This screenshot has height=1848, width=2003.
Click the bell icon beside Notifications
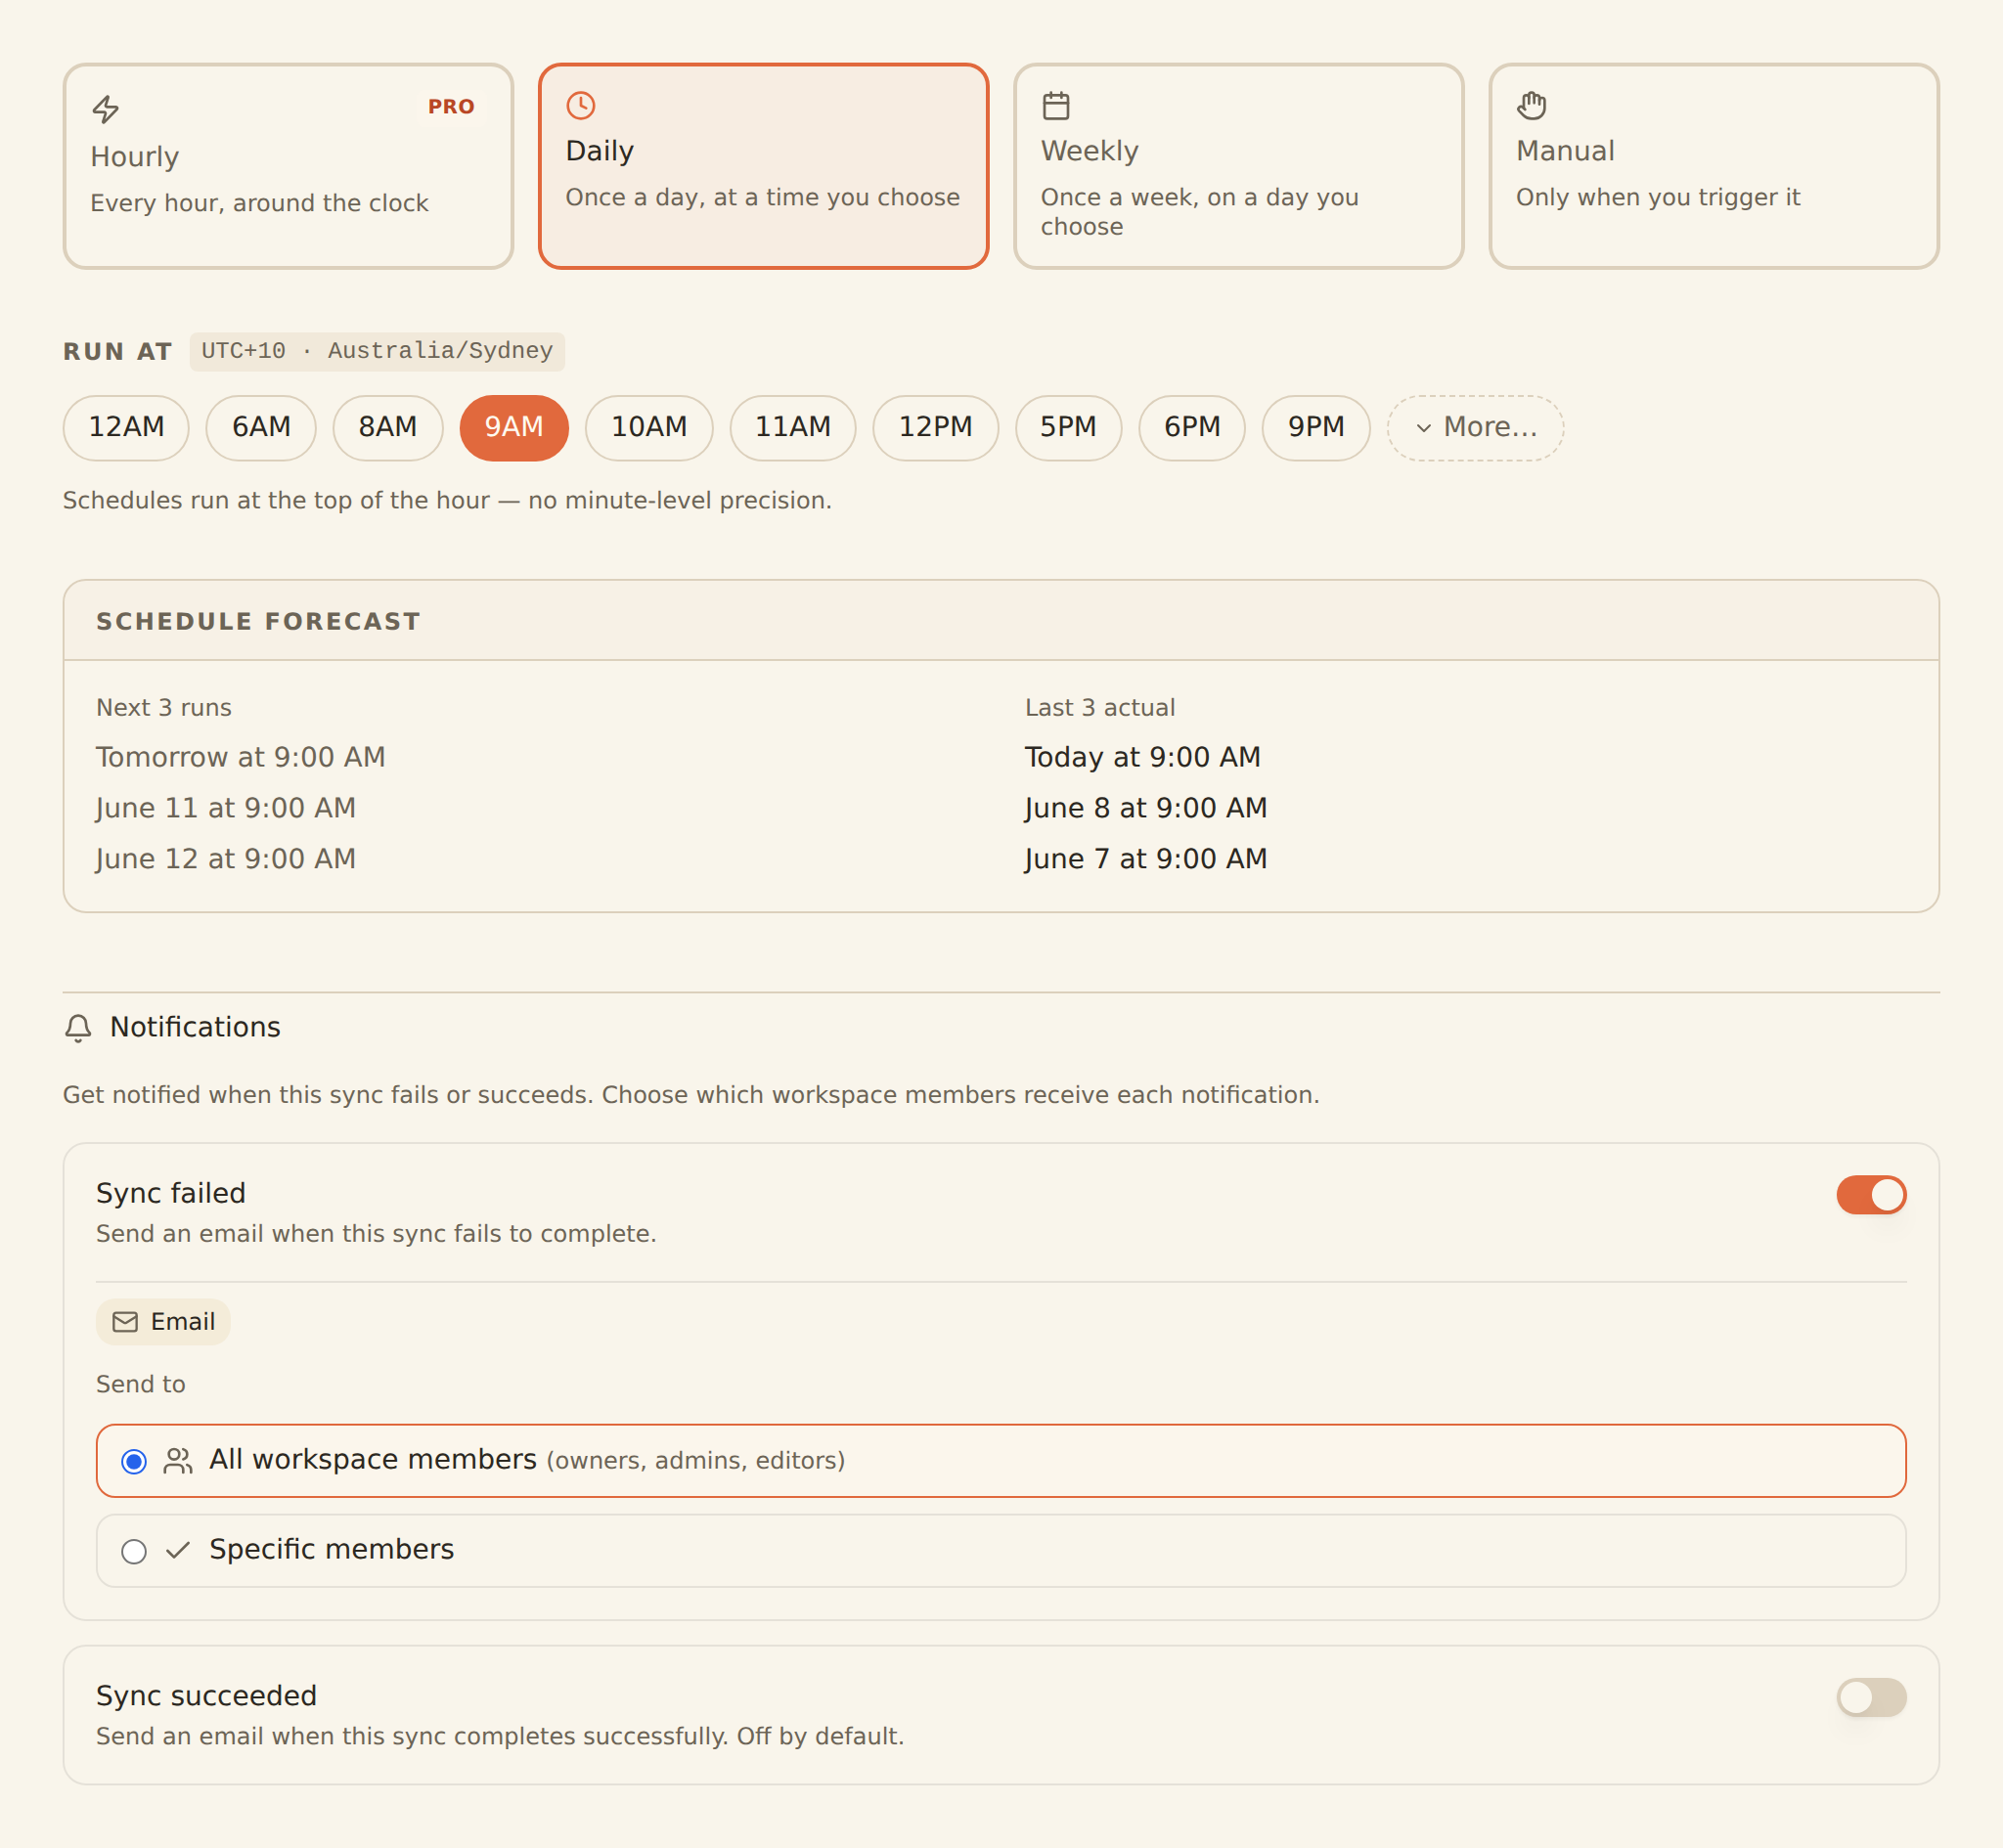[x=78, y=1028]
